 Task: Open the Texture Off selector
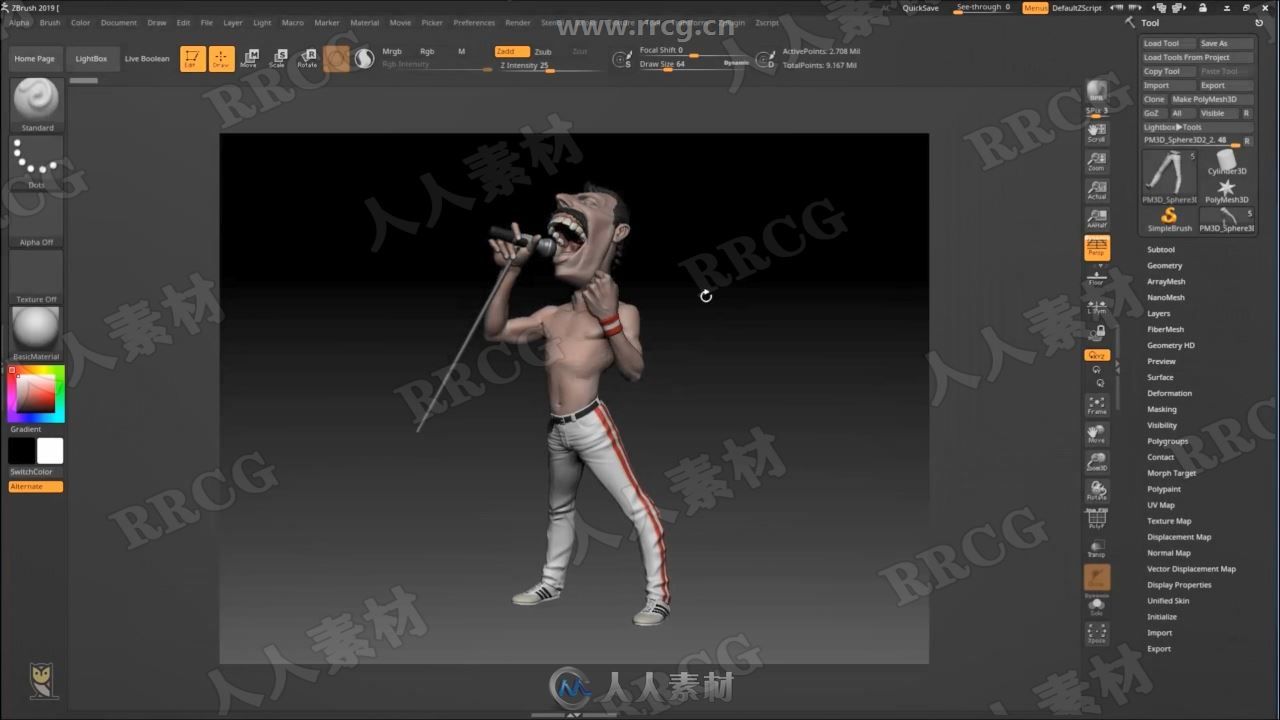37,277
